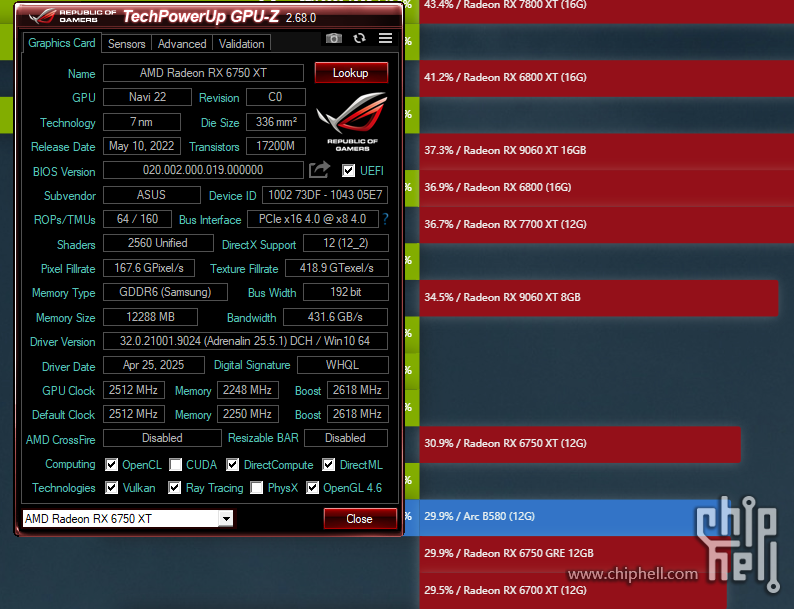Click the Memory Size field 12288 MB
The image size is (794, 609).
coord(150,317)
